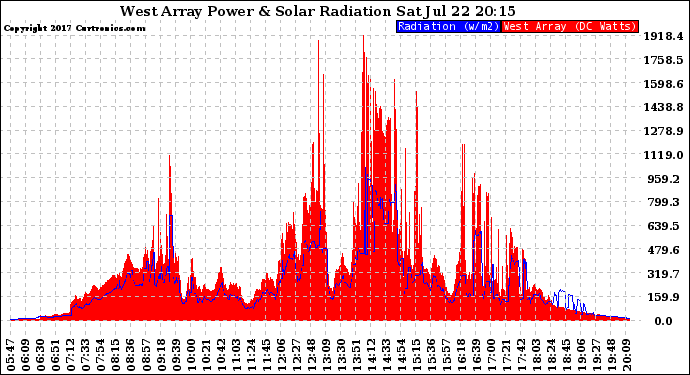Select the red 'West Array (DC Watts)' legend label
690x375 pixels.
[570, 26]
